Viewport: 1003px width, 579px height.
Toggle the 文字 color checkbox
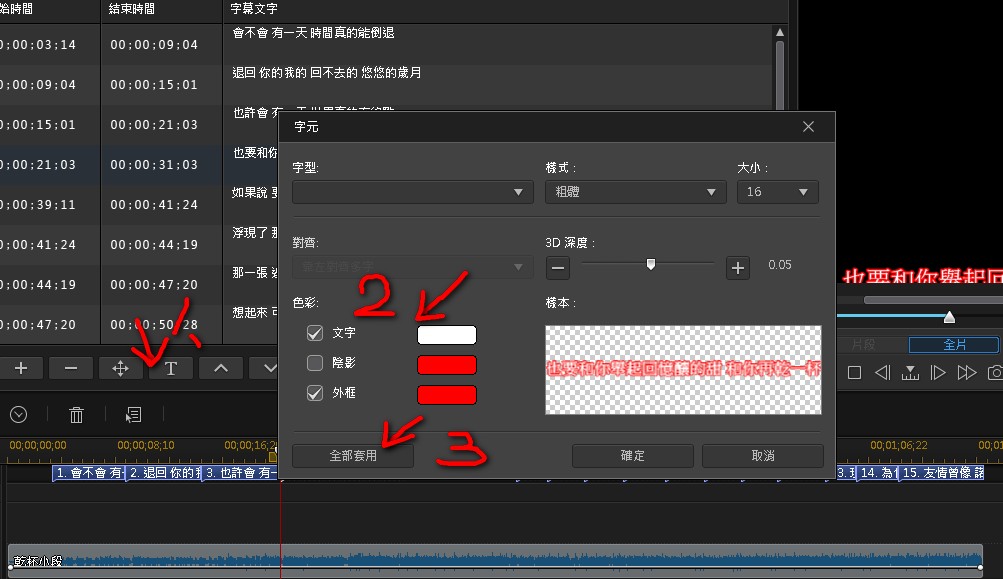[315, 334]
